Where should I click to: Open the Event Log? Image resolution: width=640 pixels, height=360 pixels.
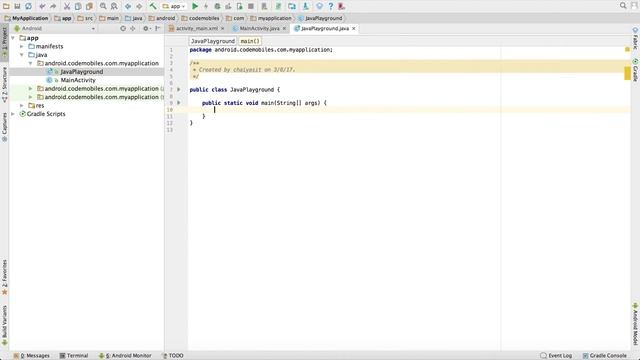coord(556,356)
